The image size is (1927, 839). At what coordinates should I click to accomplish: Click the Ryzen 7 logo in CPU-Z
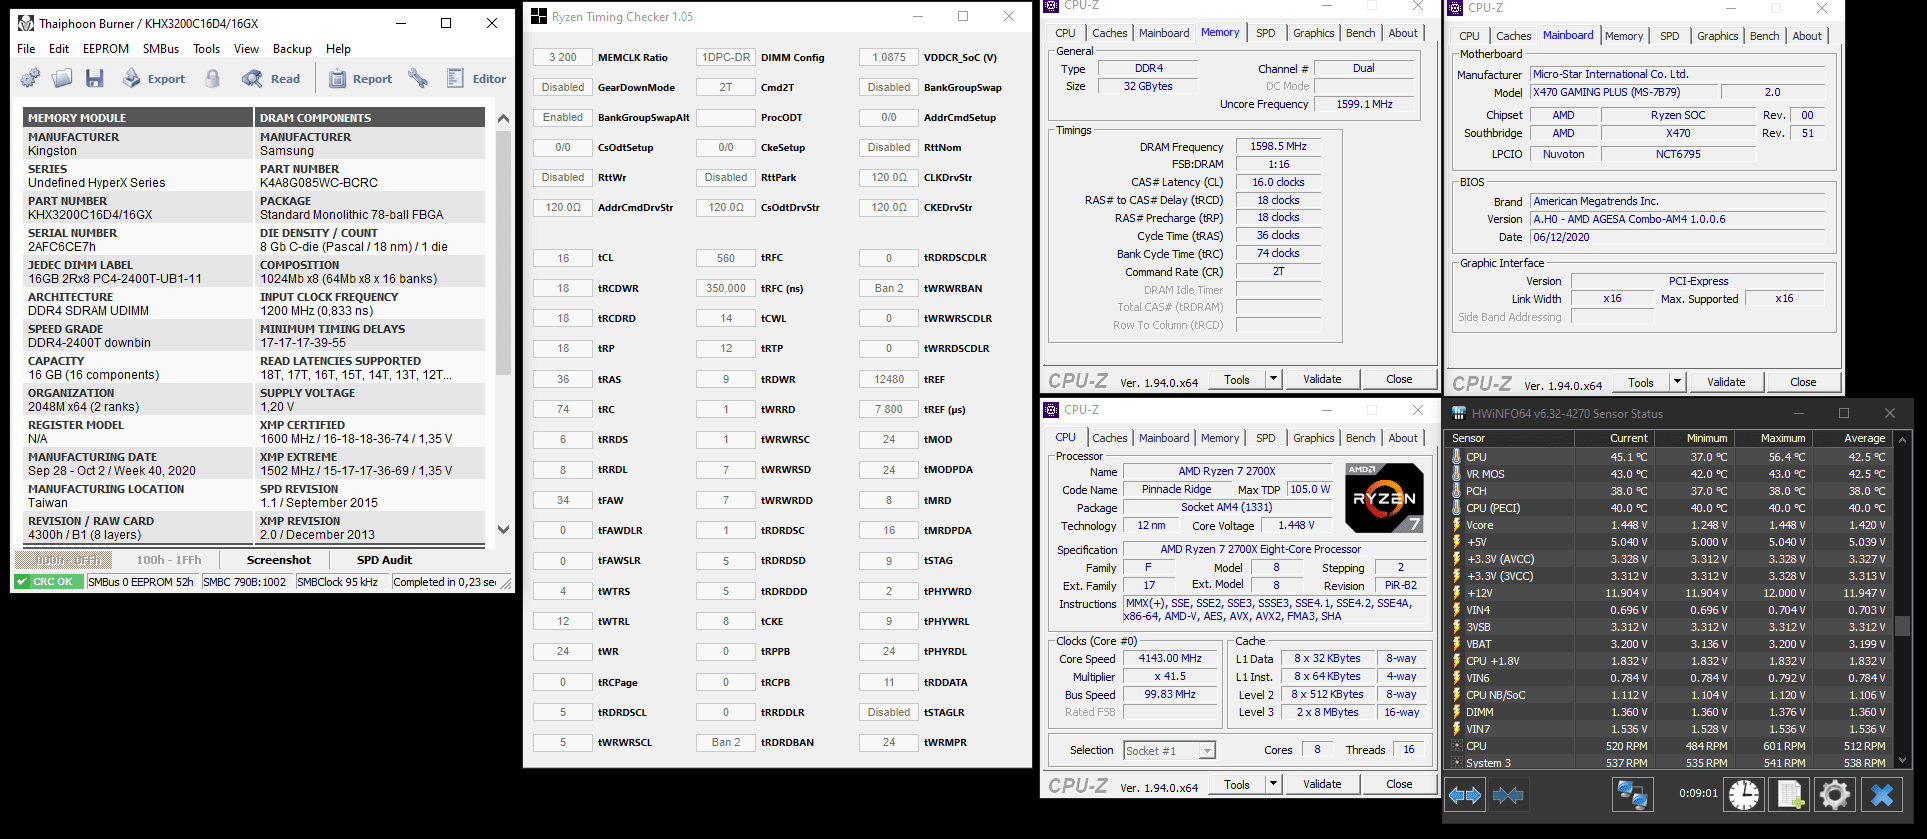coord(1384,497)
